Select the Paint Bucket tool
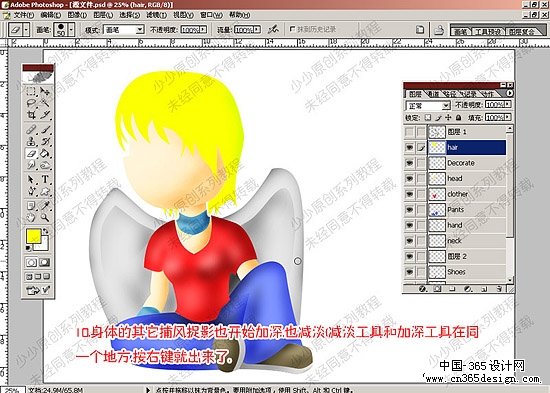550x393 pixels. [45, 153]
